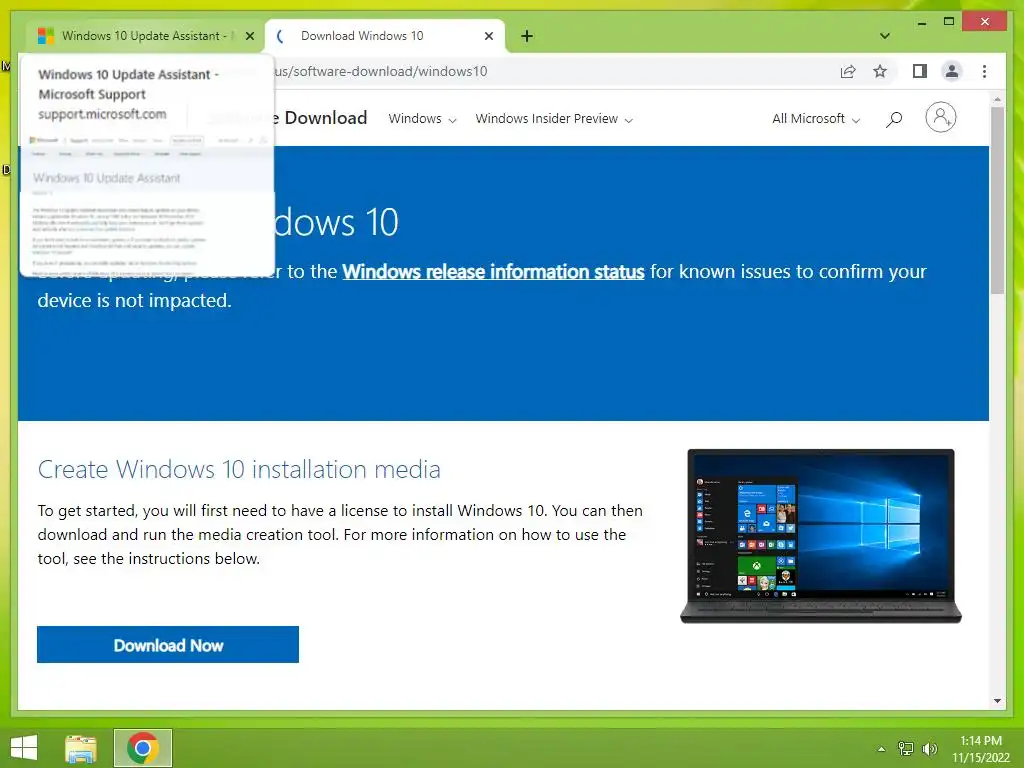Expand the Windows navigation menu

(x=422, y=119)
